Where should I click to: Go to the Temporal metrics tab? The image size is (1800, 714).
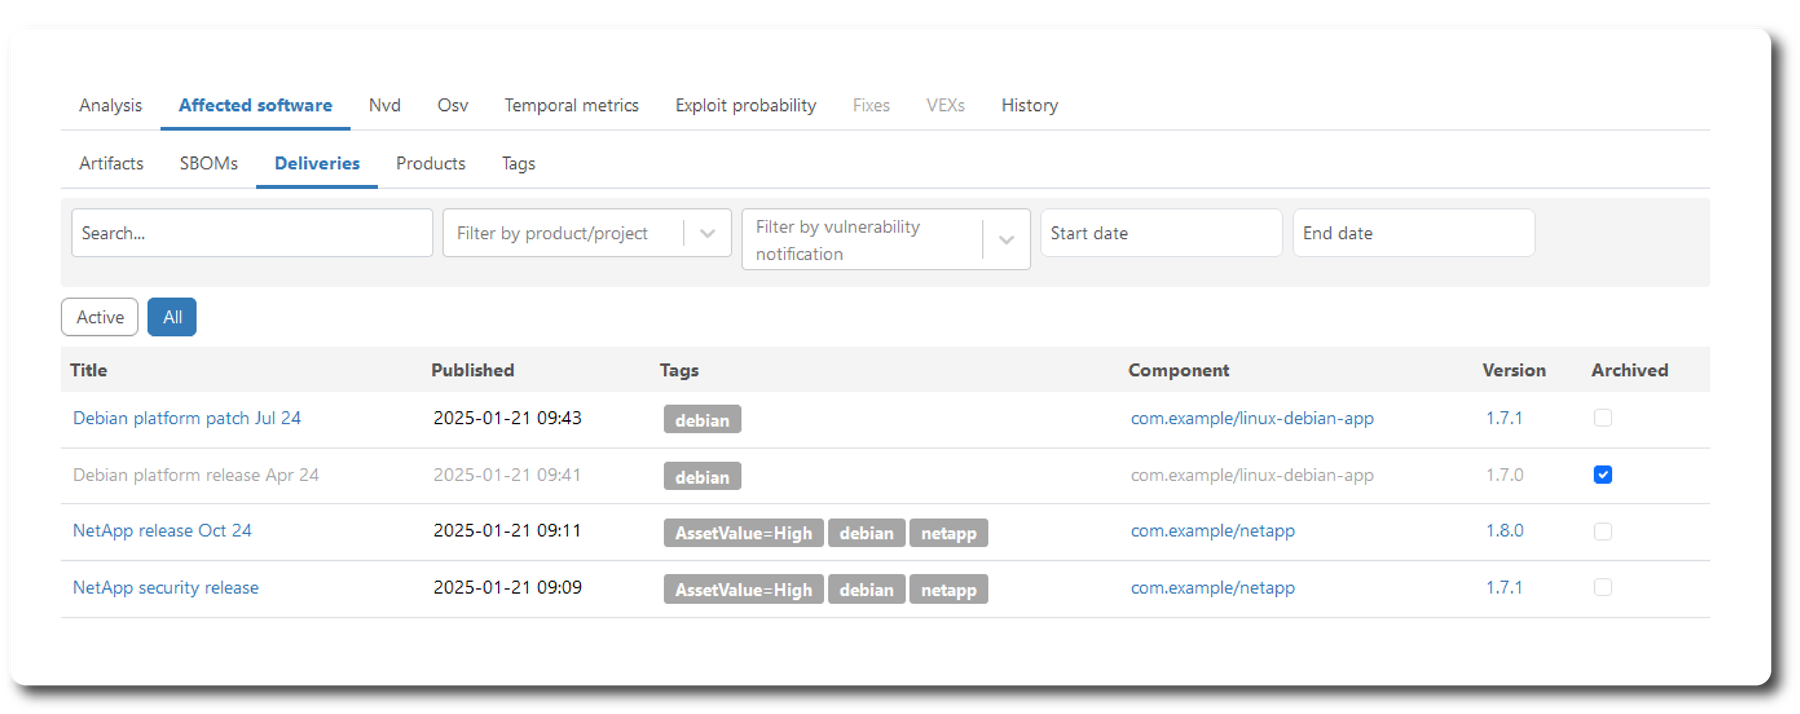point(571,105)
